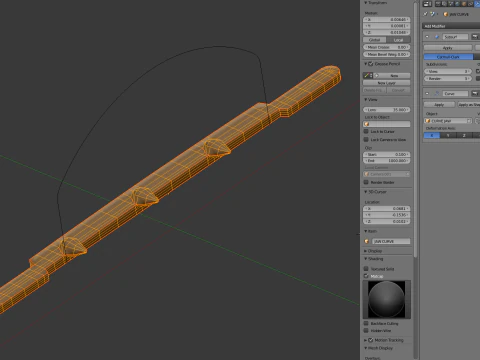Switch to the Render Layers properties tab
This screenshot has width=480, height=360.
click(444, 4)
